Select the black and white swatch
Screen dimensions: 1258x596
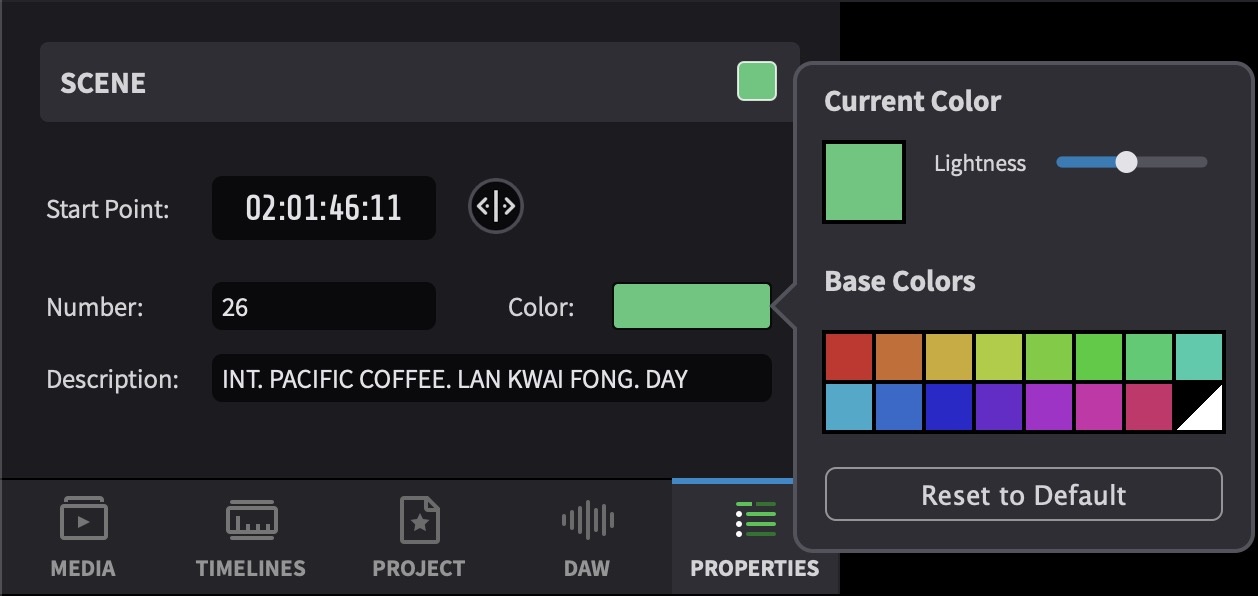coord(1199,407)
